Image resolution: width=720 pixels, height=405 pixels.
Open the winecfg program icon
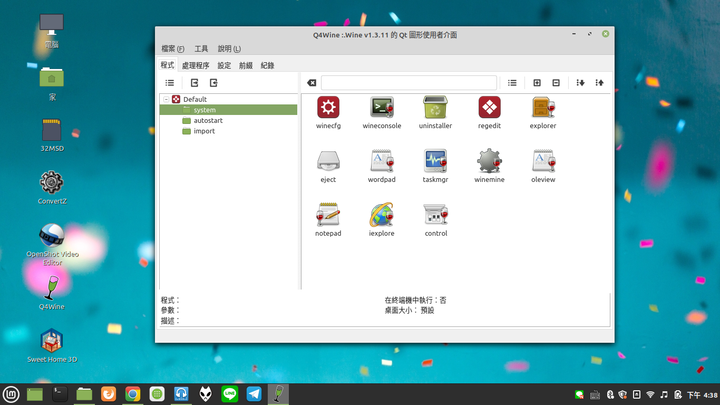[328, 107]
